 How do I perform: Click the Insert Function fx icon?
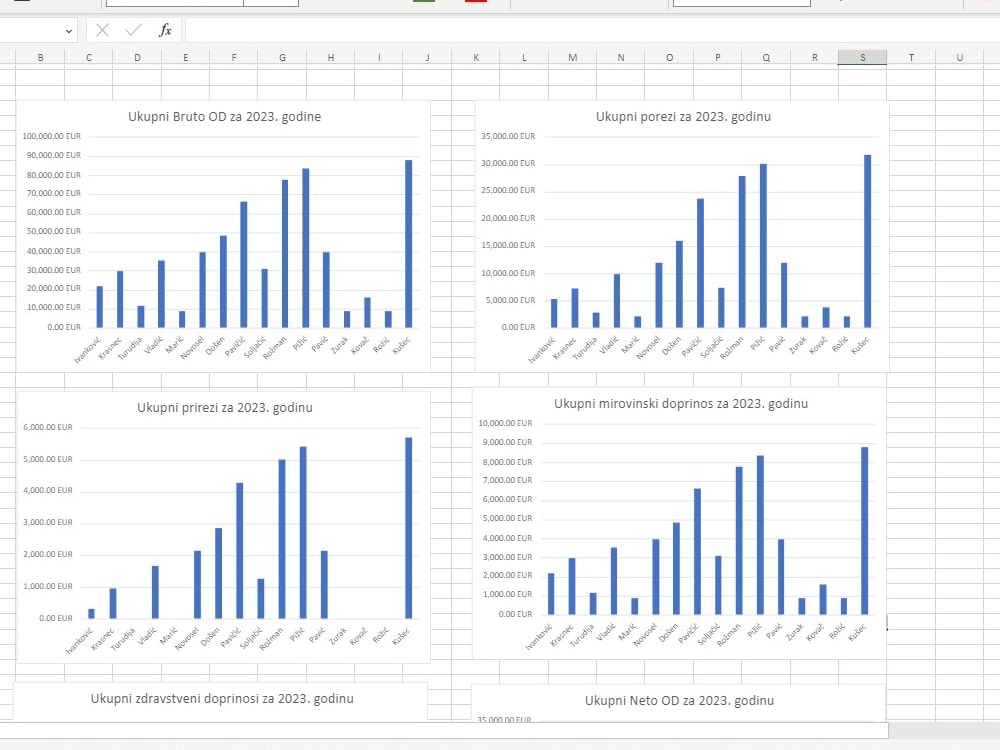point(165,30)
